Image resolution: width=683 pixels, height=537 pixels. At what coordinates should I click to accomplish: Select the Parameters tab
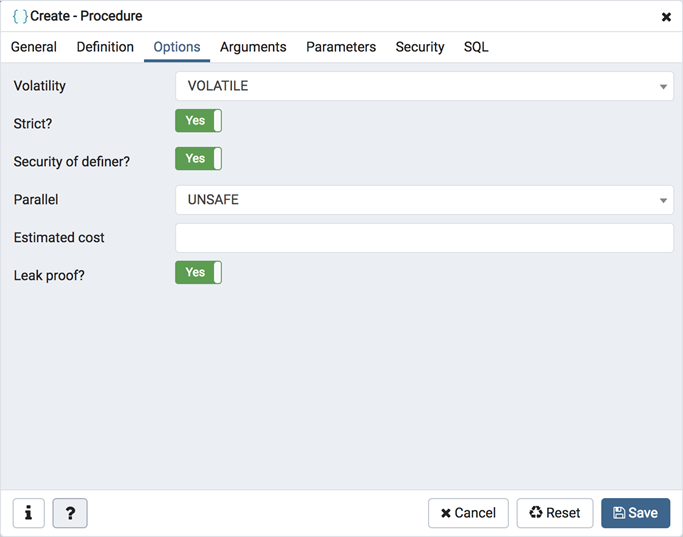tap(341, 47)
